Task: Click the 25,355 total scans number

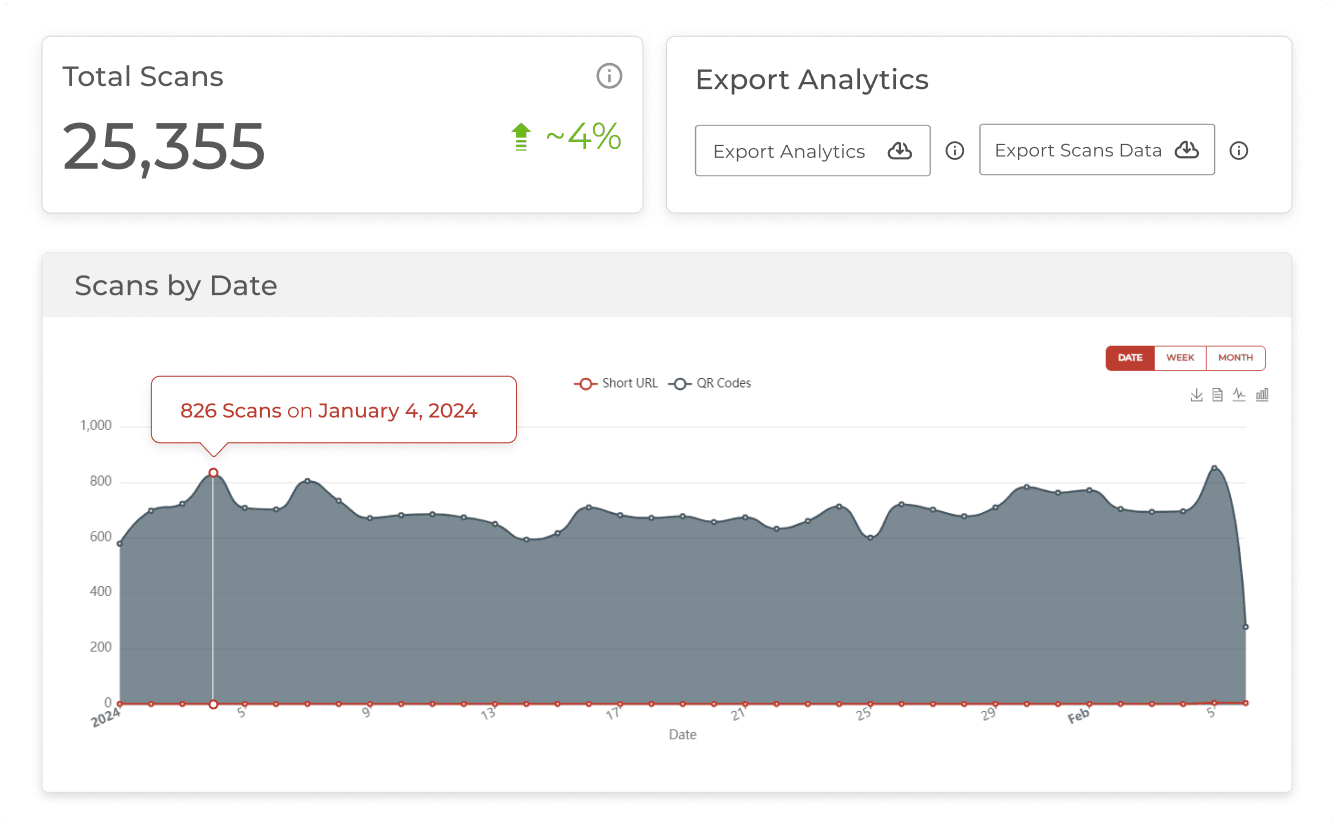Action: (x=164, y=146)
